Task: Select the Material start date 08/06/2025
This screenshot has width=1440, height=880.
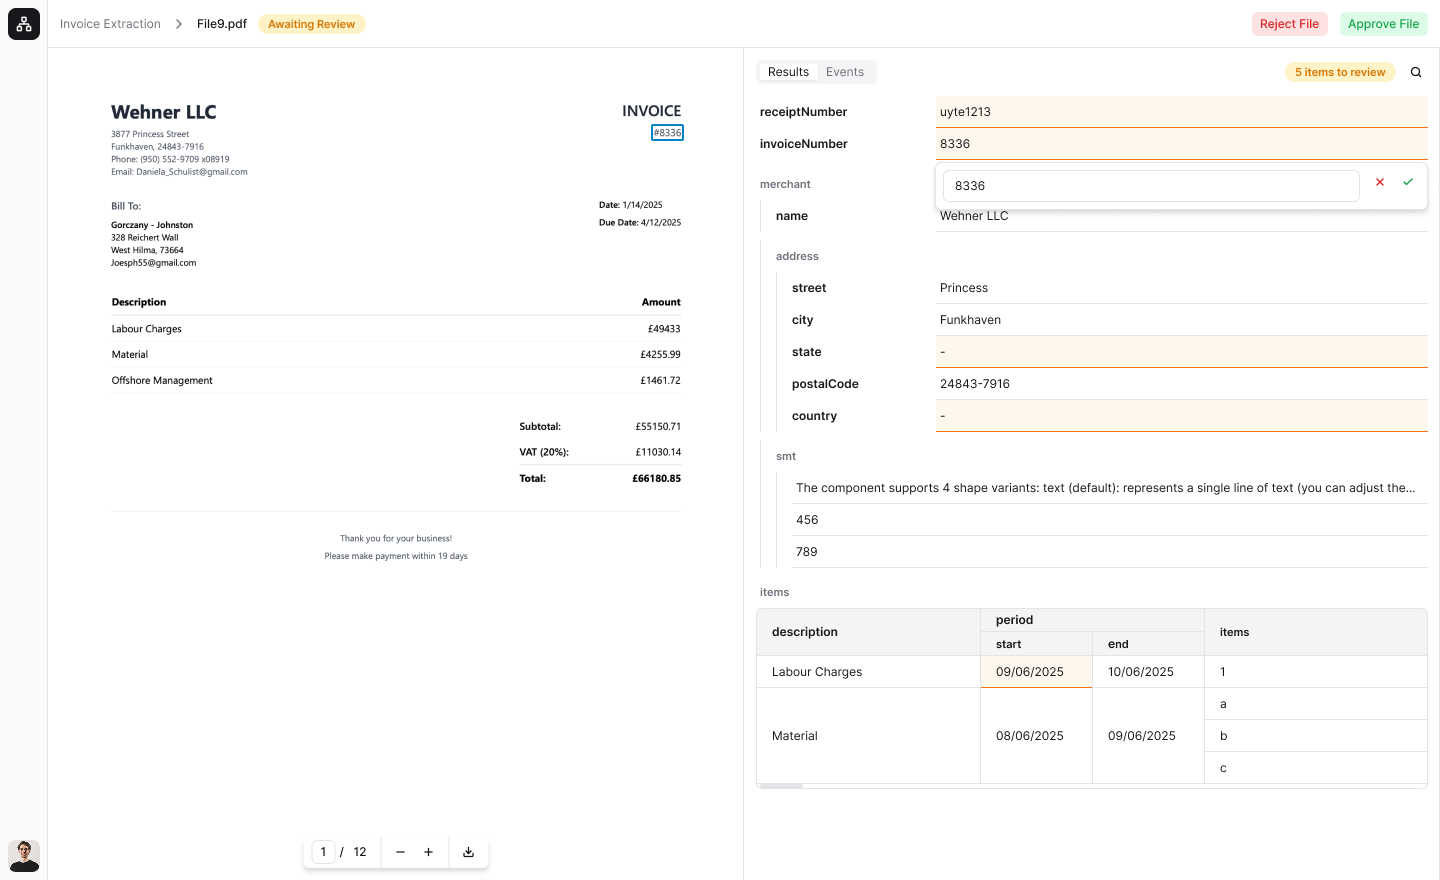Action: point(1036,736)
